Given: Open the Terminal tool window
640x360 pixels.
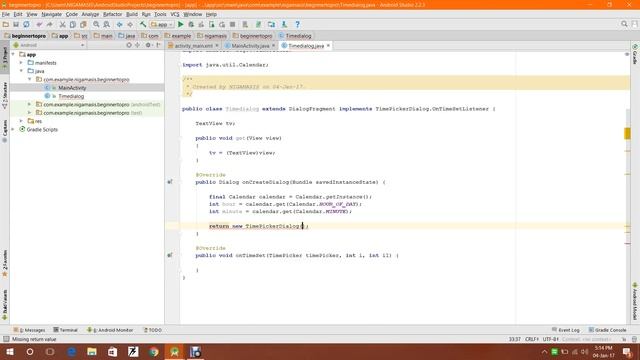Looking at the screenshot, I should [65, 330].
